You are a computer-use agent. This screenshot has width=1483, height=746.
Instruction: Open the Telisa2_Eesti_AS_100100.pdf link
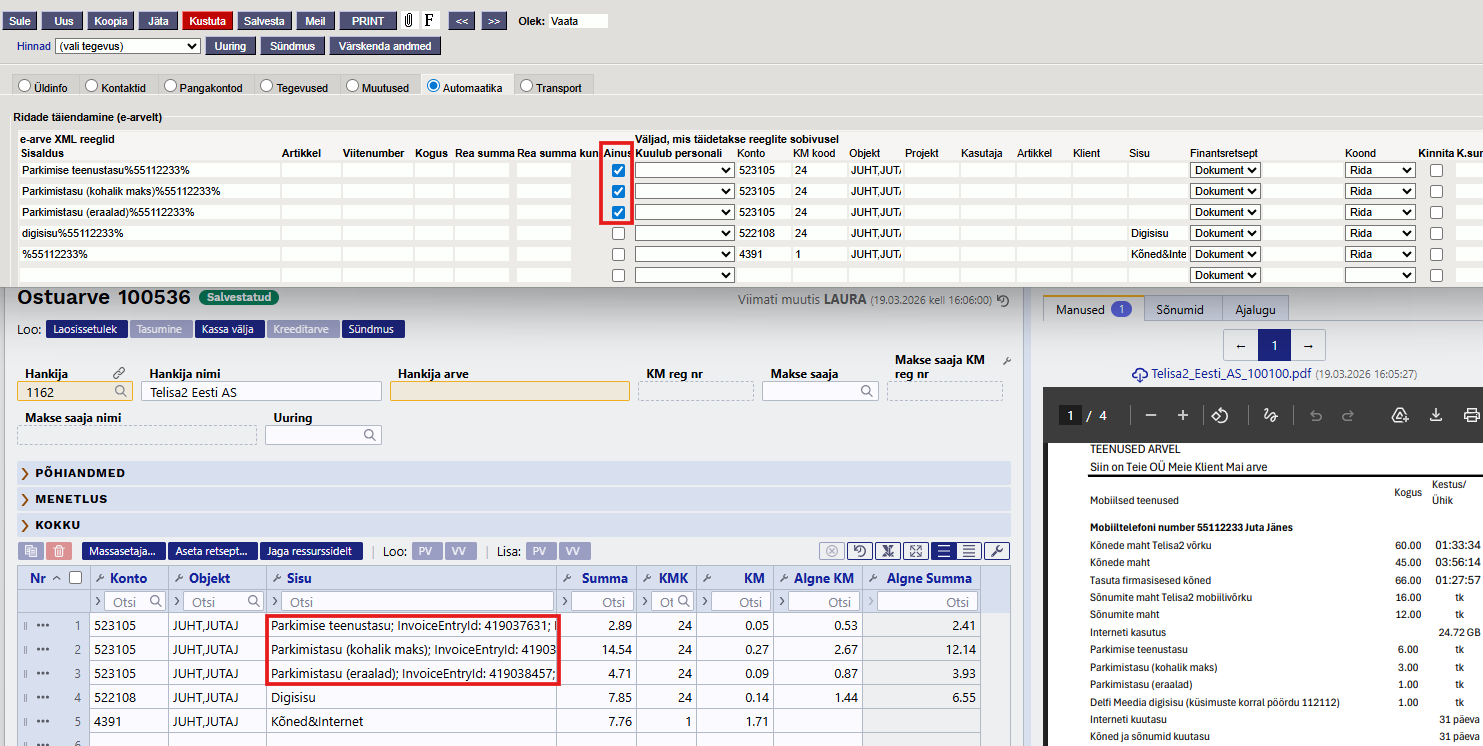(1229, 374)
